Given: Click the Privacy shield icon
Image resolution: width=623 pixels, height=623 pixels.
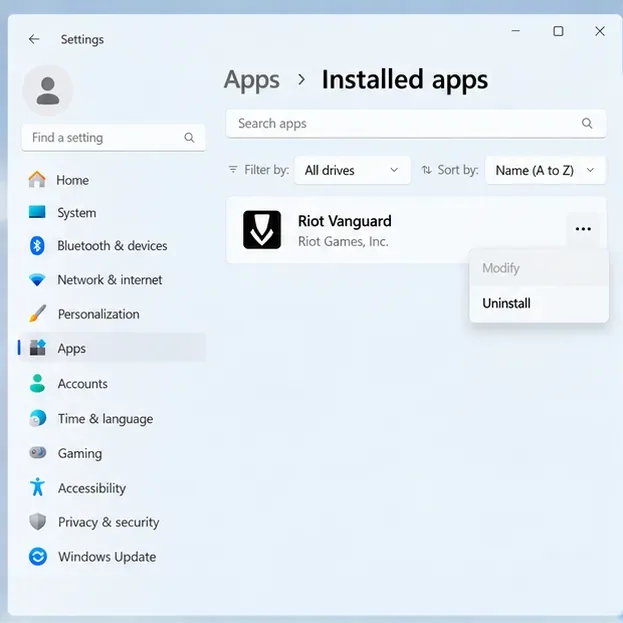Looking at the screenshot, I should [38, 522].
